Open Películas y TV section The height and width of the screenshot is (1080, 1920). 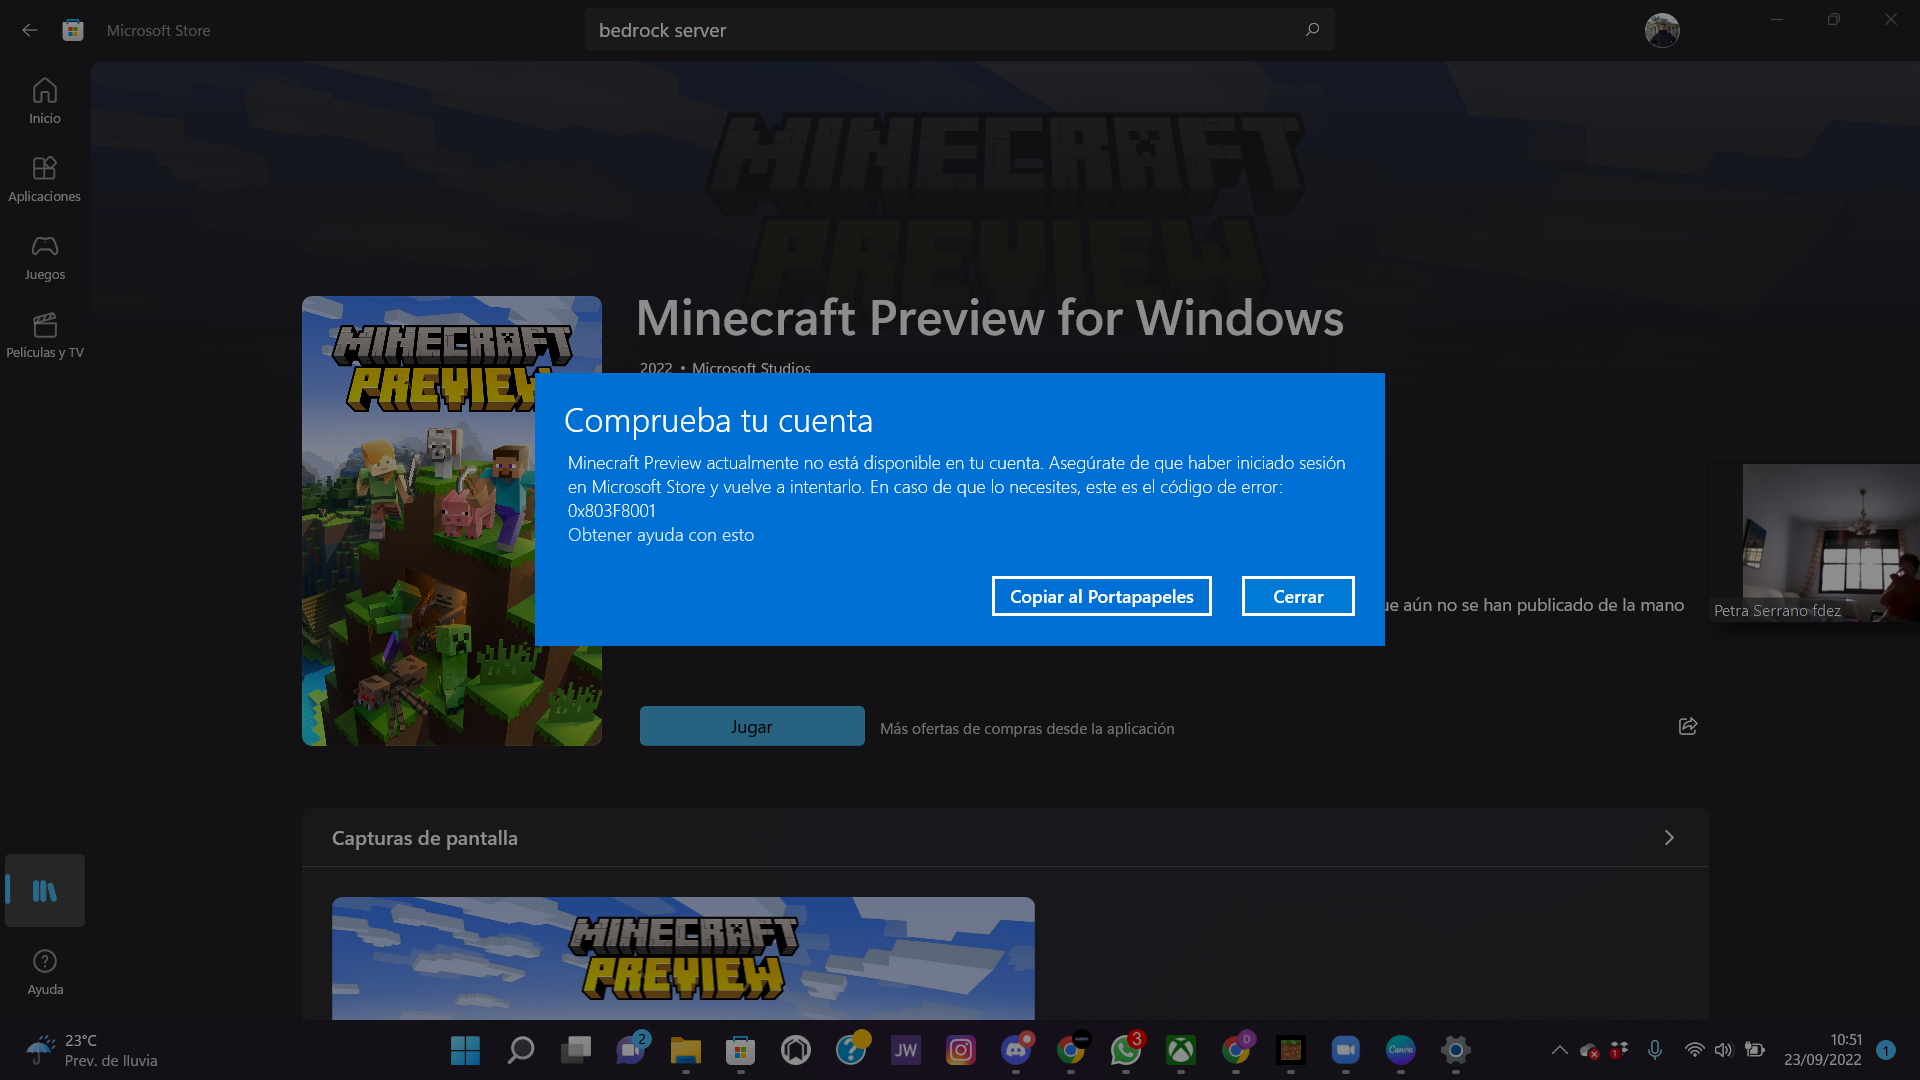click(44, 336)
